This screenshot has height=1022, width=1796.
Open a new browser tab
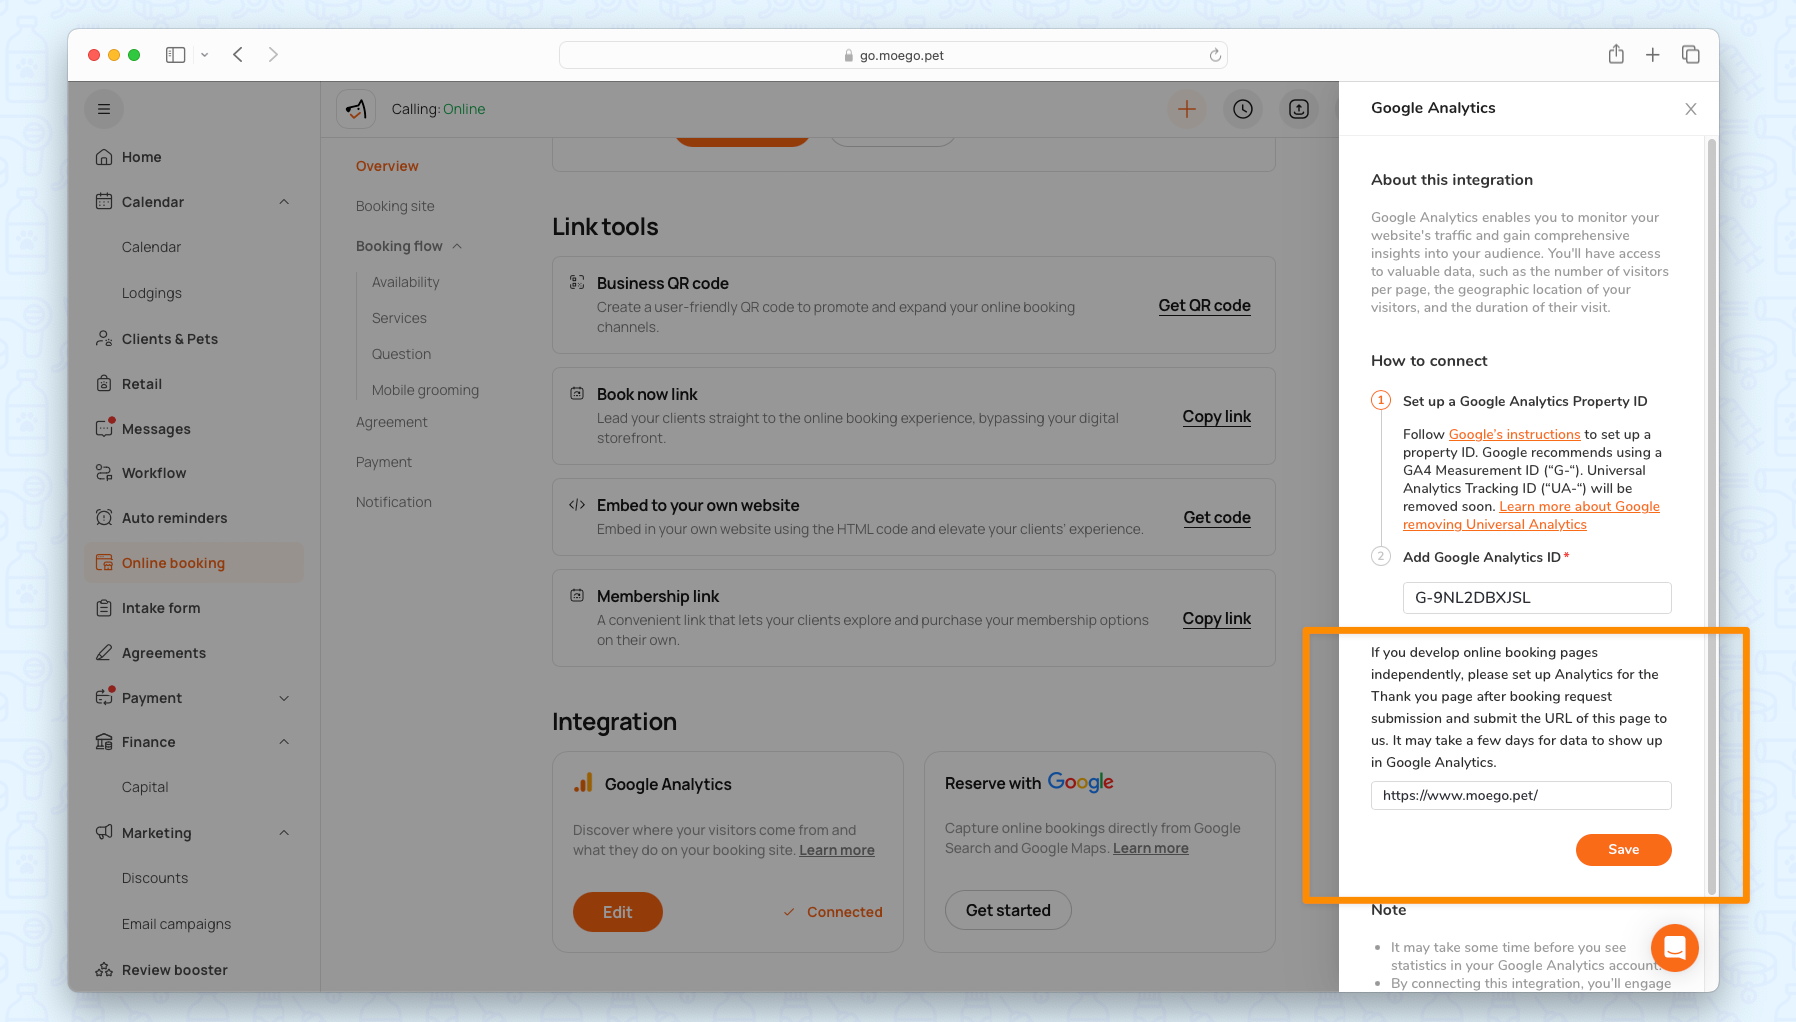pos(1653,55)
